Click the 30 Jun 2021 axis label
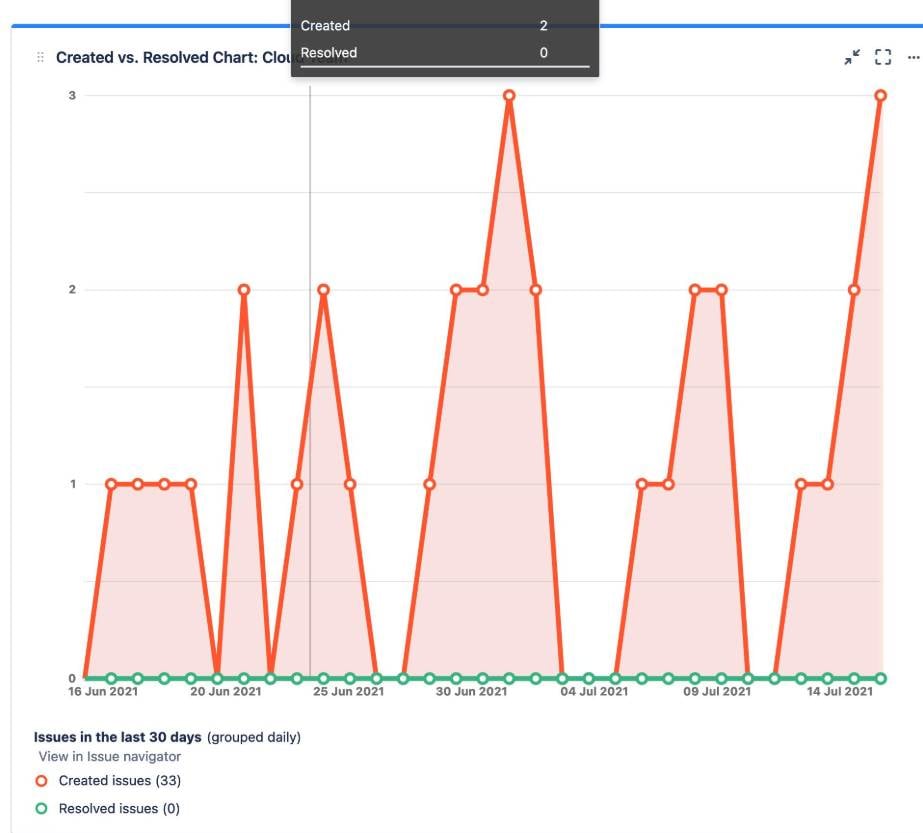 (x=472, y=692)
